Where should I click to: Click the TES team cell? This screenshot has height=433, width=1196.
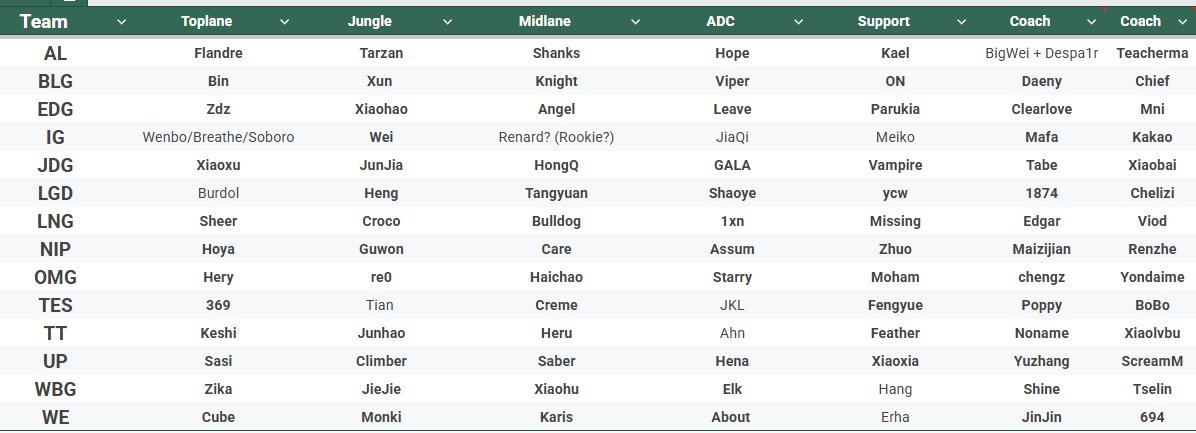56,305
